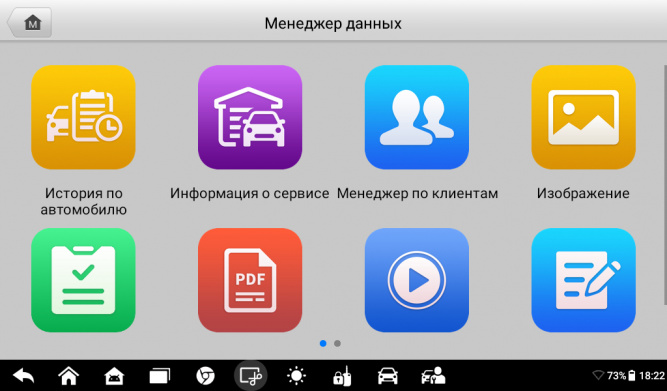The image size is (667, 391).
Task: Take a screenshot with the scissors screen icon
Action: [x=251, y=376]
